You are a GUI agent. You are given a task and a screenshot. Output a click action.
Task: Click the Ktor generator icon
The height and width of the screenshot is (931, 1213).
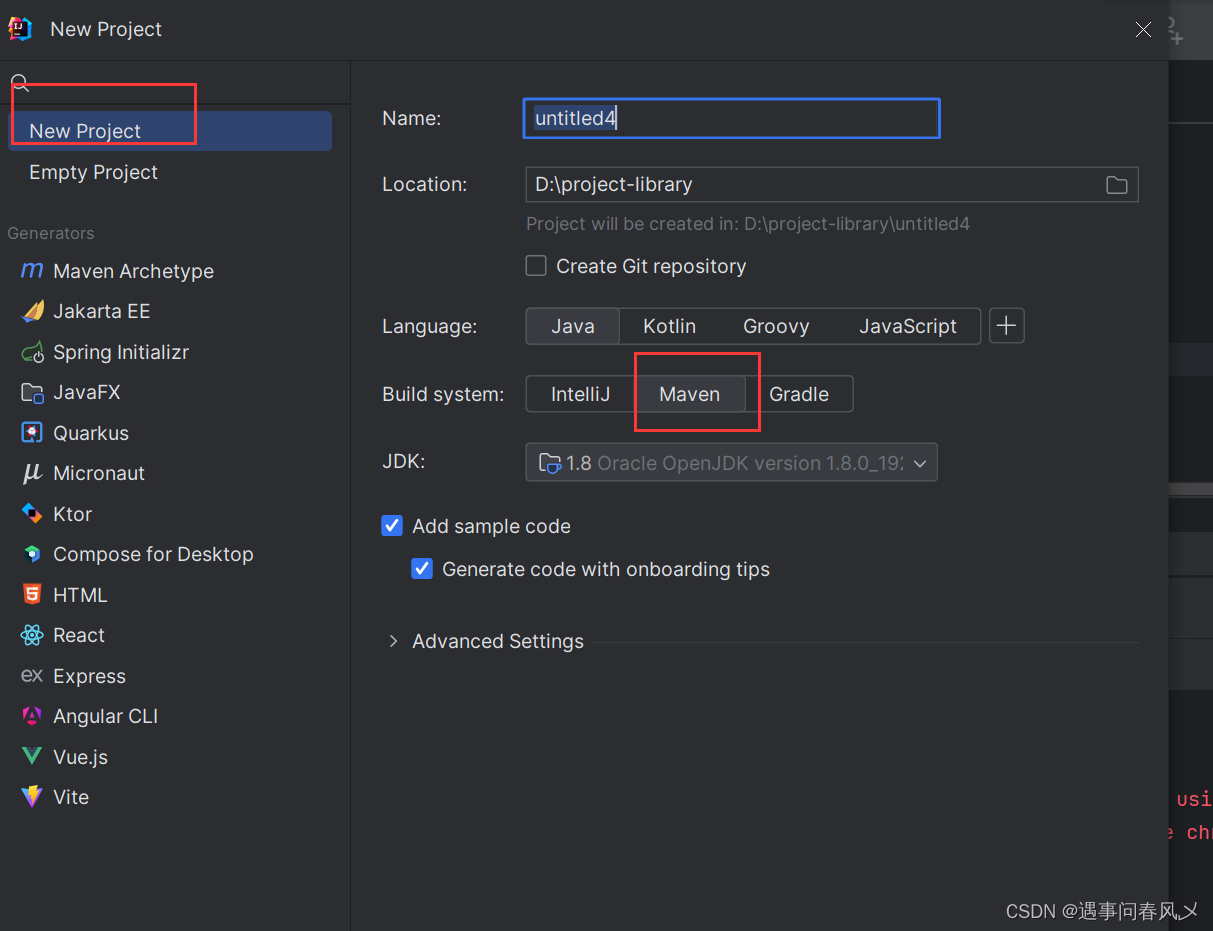point(33,513)
